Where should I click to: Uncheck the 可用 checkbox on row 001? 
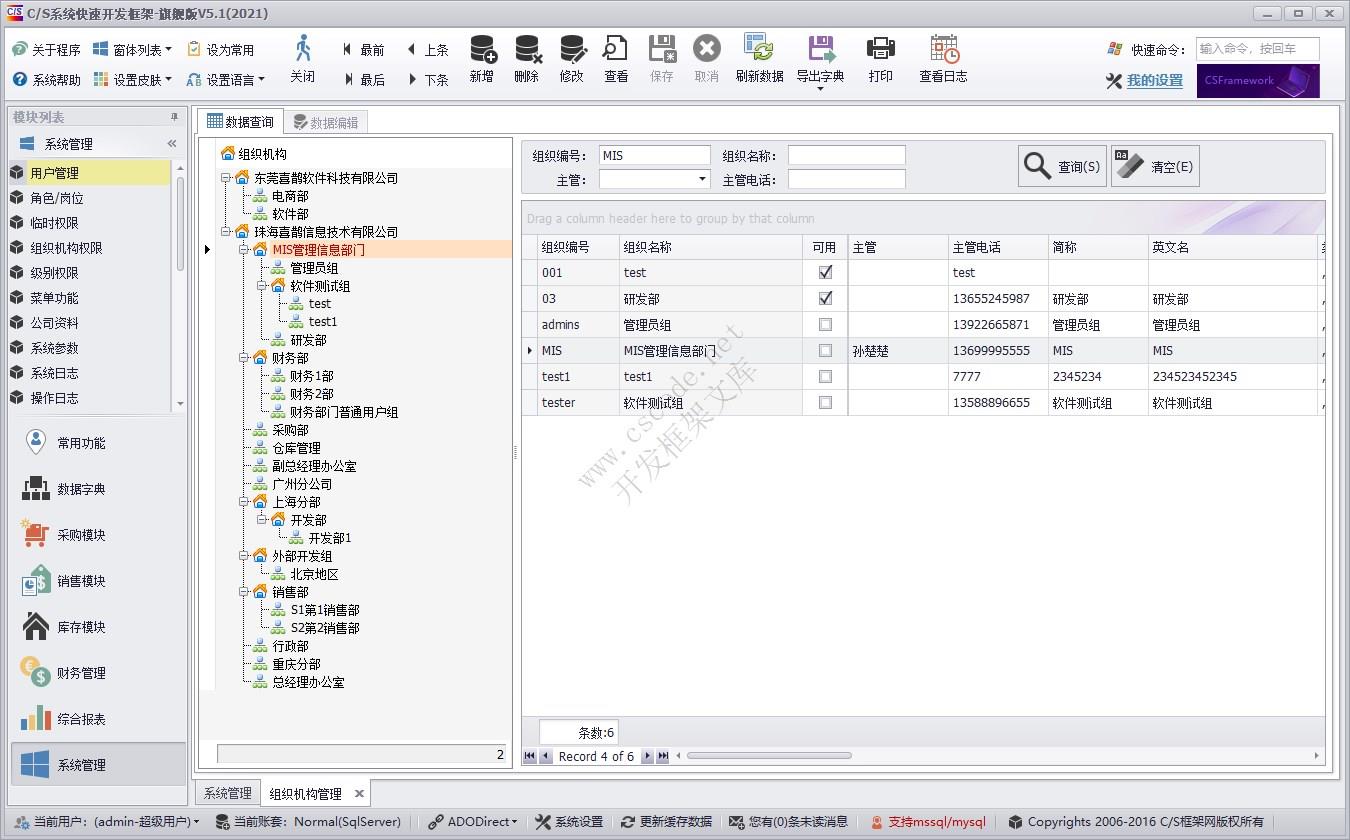tap(824, 272)
